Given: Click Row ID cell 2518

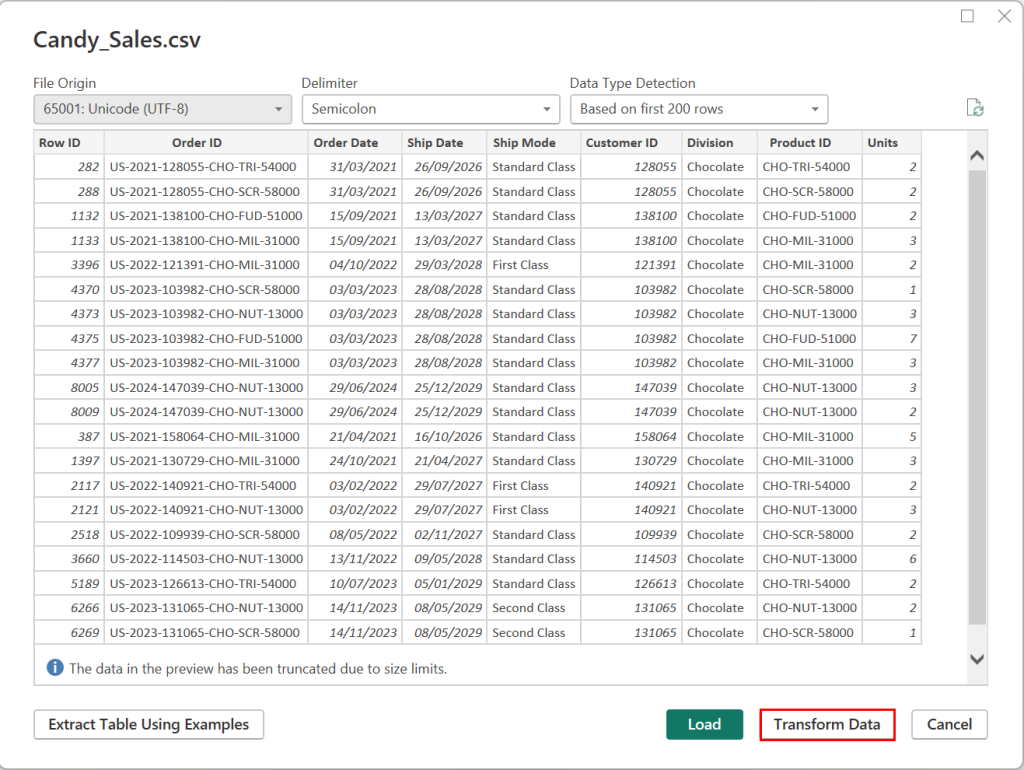Looking at the screenshot, I should pos(69,534).
